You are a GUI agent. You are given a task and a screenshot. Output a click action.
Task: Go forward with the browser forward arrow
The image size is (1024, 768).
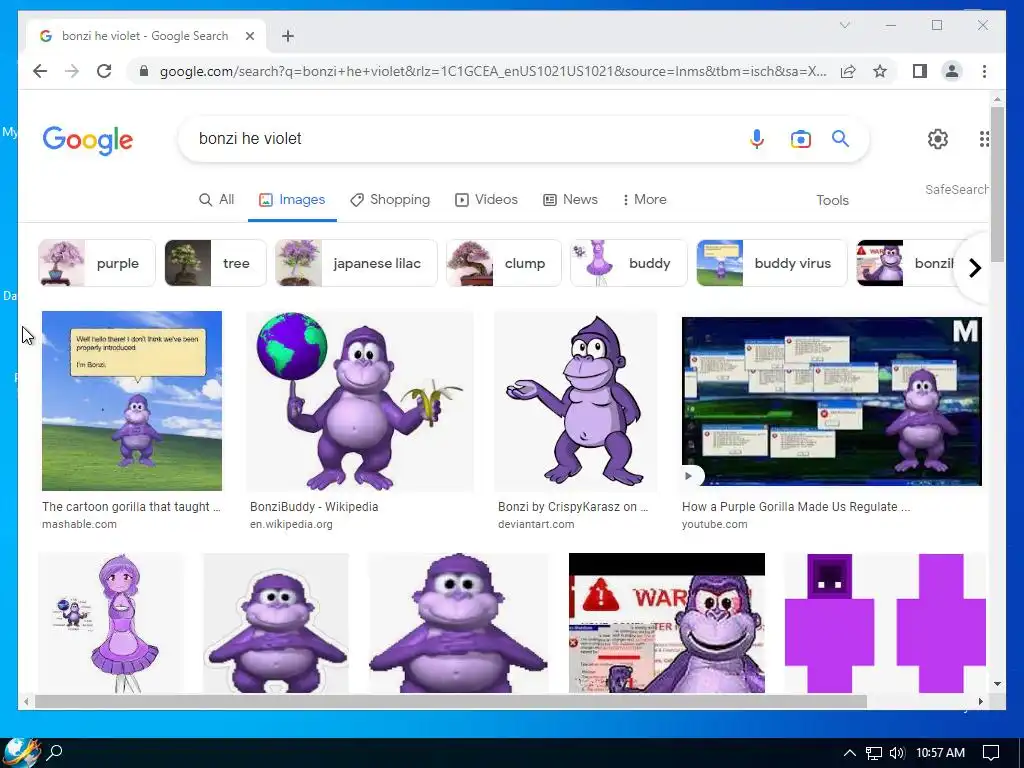[x=72, y=71]
